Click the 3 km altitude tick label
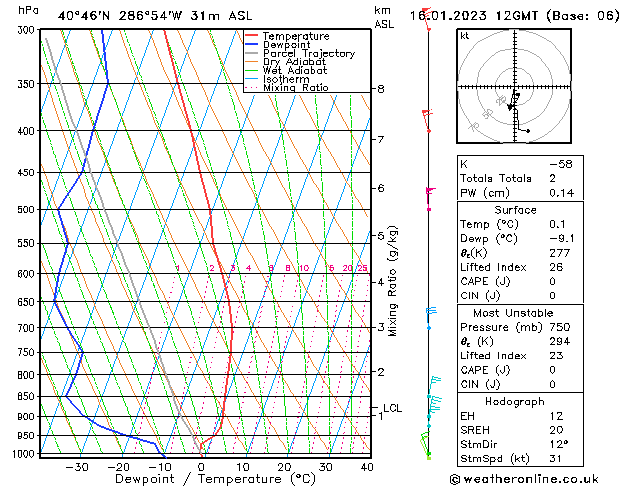The width and height of the screenshot is (629, 486). point(381,327)
